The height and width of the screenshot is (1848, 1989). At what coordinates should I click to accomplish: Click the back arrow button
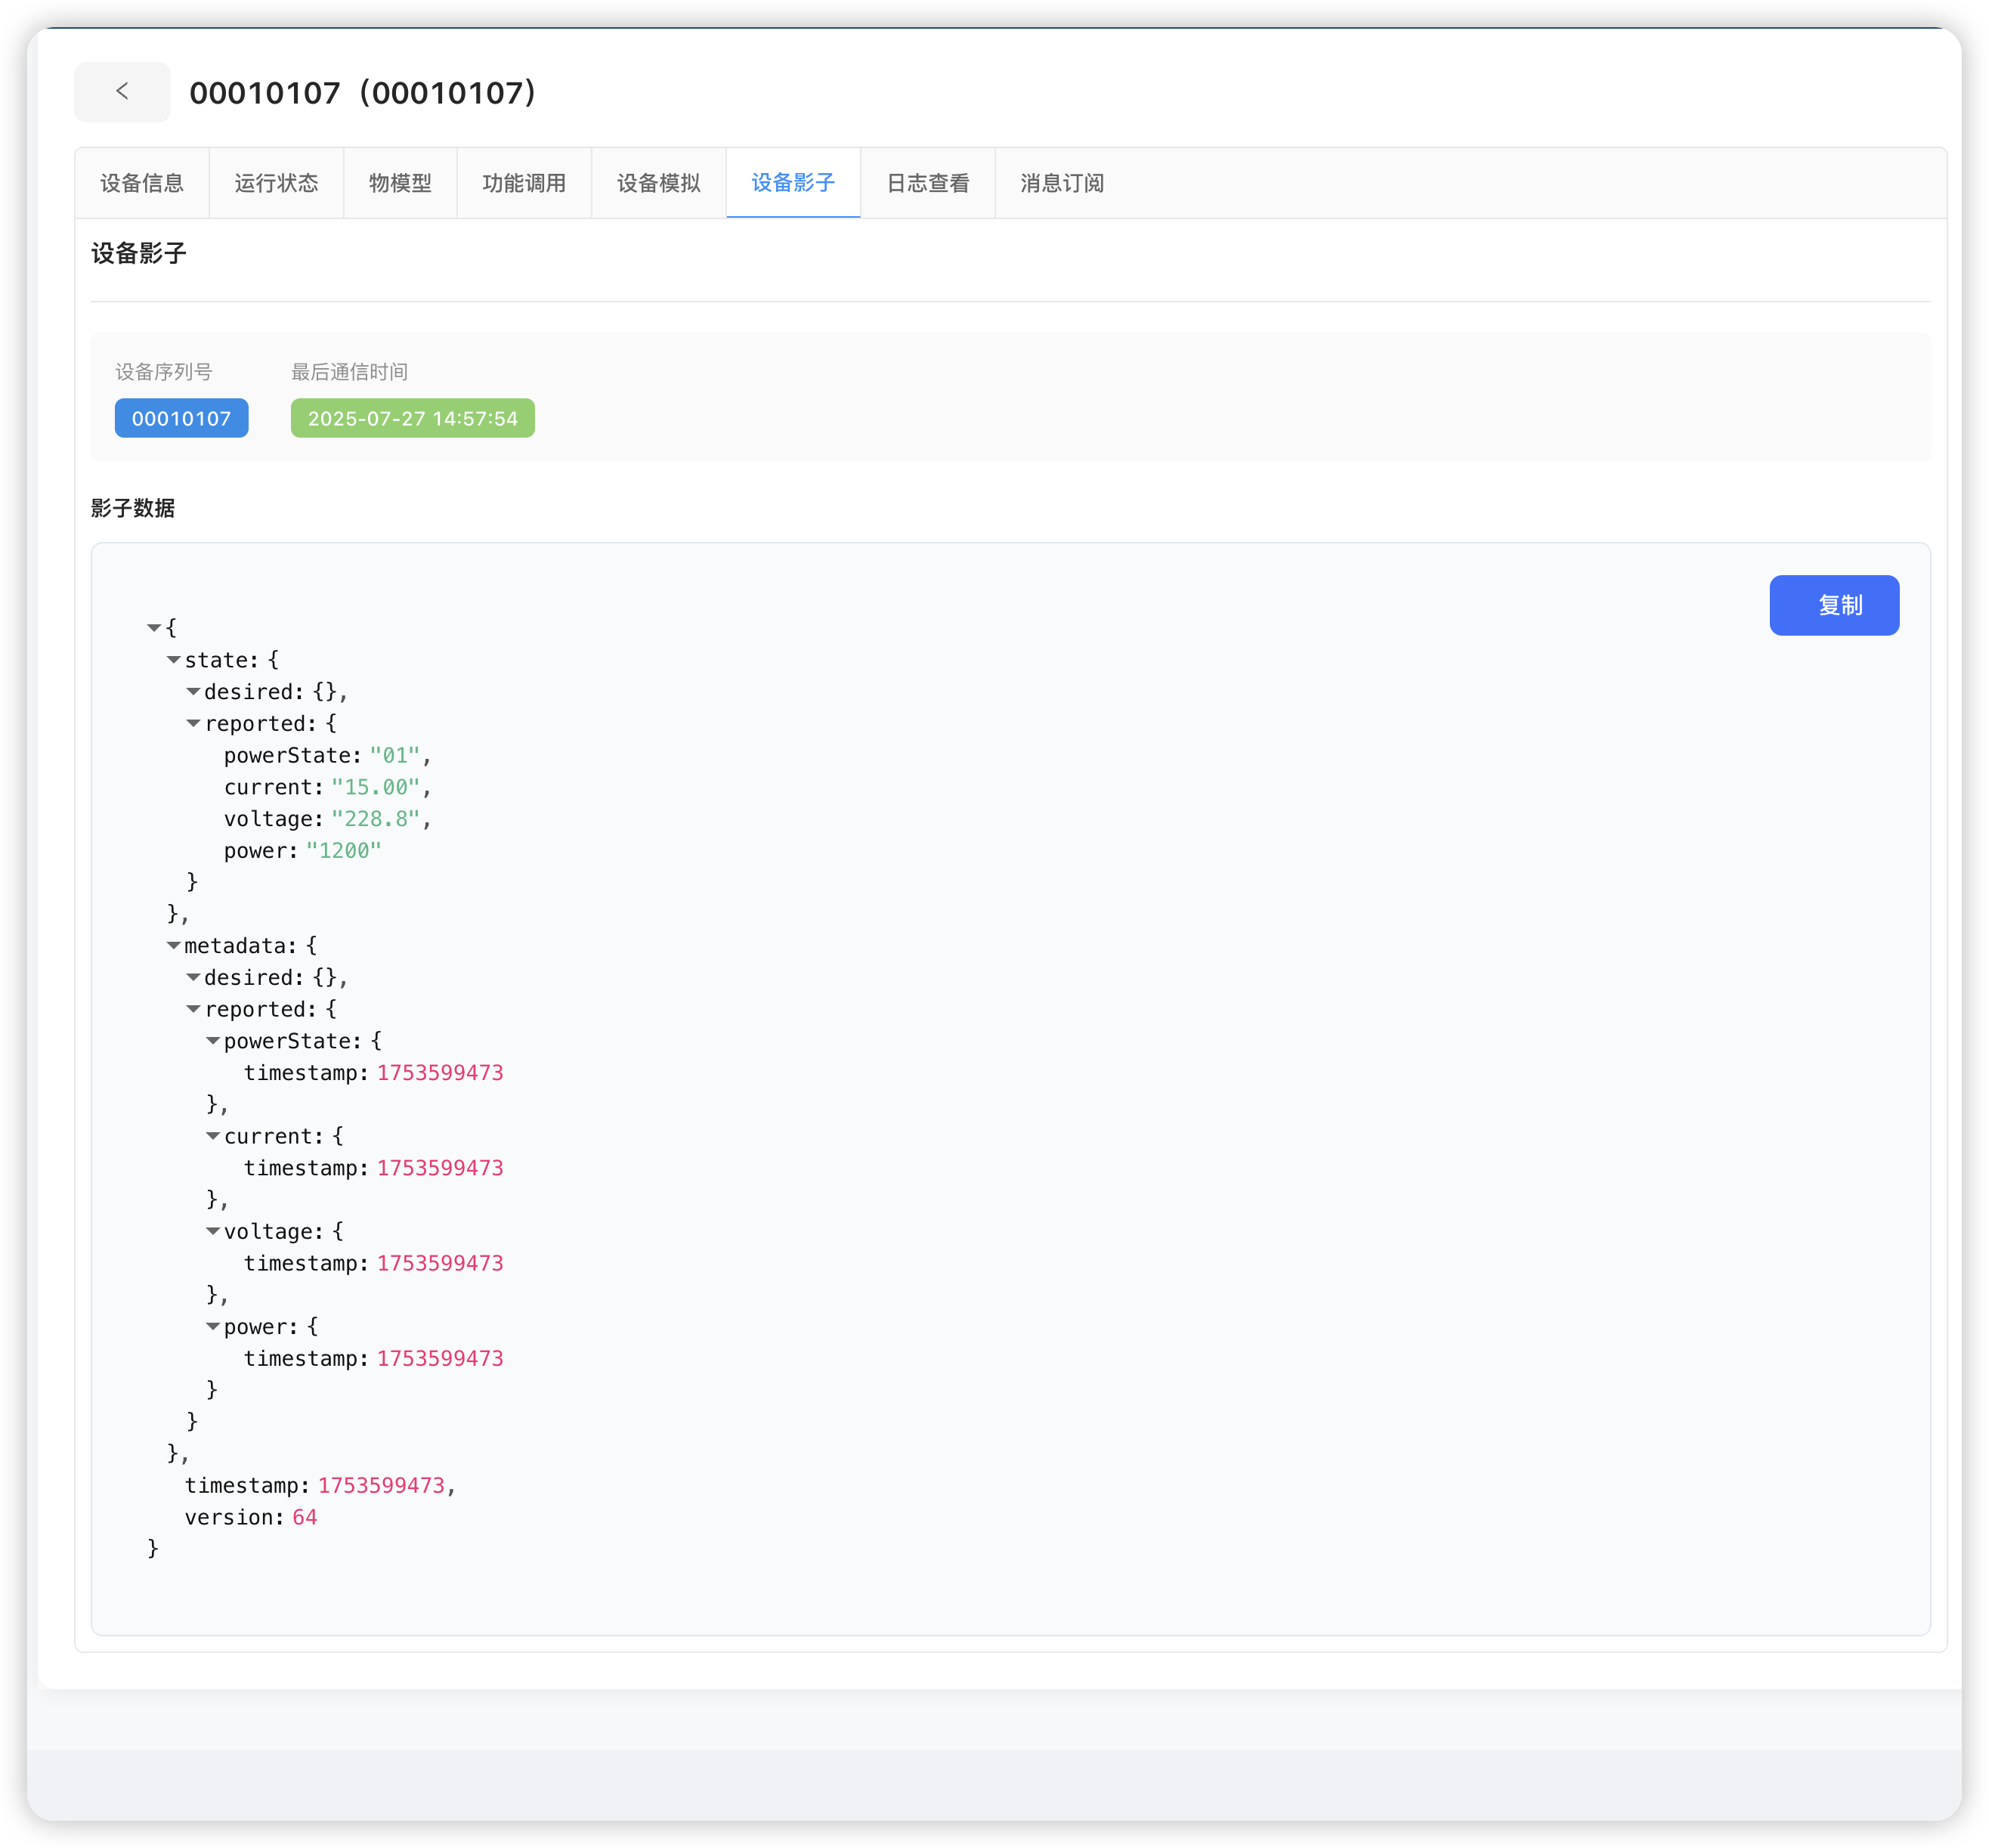[122, 92]
